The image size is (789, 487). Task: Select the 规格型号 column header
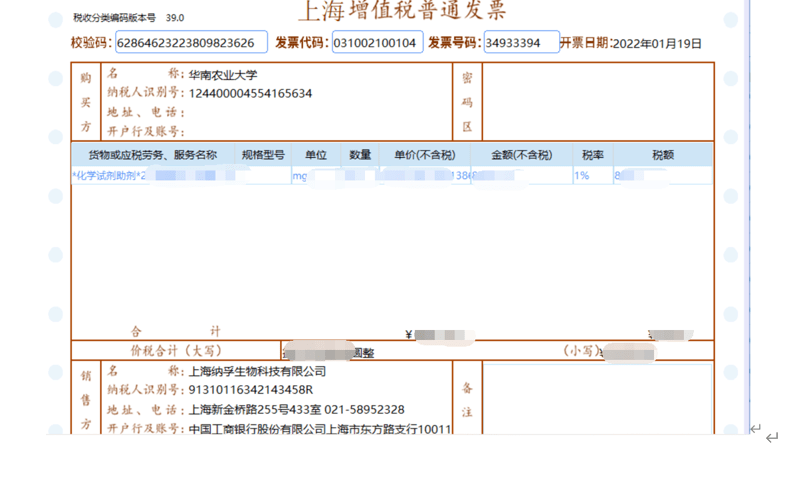click(263, 155)
